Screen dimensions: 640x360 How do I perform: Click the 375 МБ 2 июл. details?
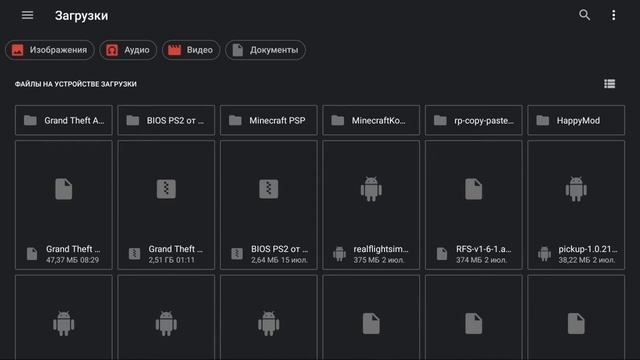coord(379,260)
